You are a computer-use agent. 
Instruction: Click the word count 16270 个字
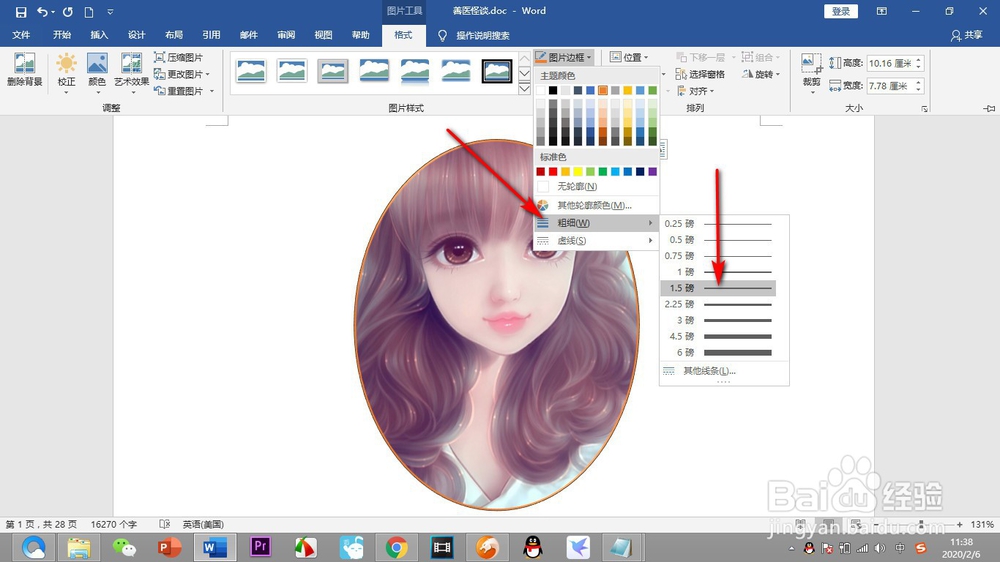(114, 524)
